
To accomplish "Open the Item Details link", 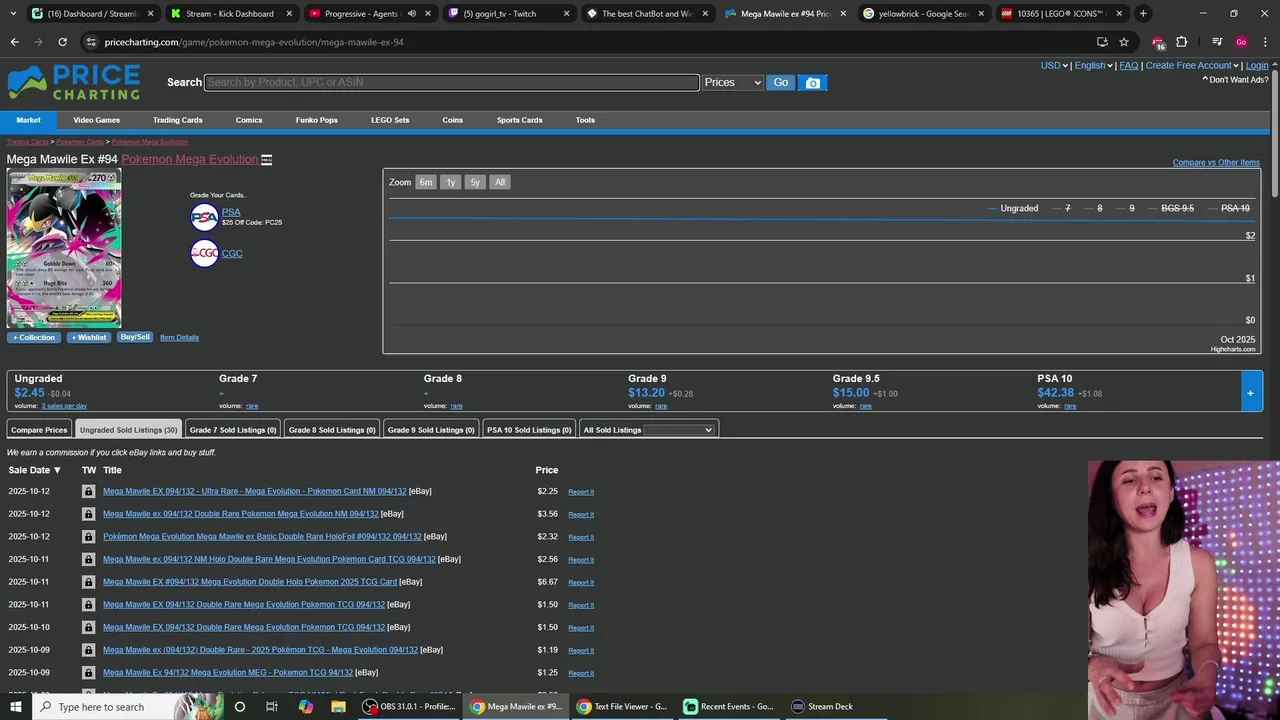I will [x=179, y=337].
